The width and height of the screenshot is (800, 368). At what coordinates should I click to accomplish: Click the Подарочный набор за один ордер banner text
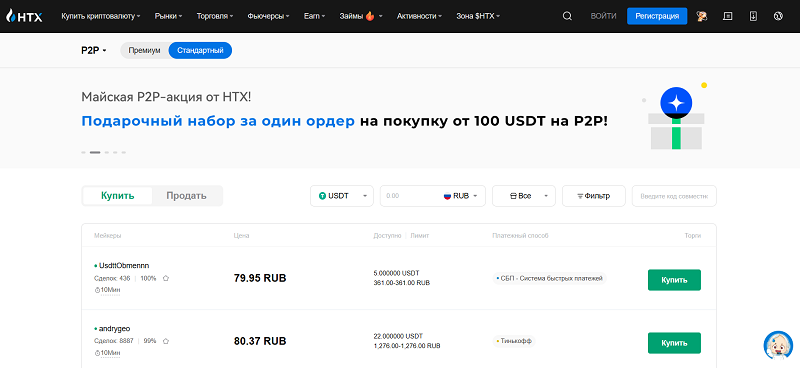218,122
